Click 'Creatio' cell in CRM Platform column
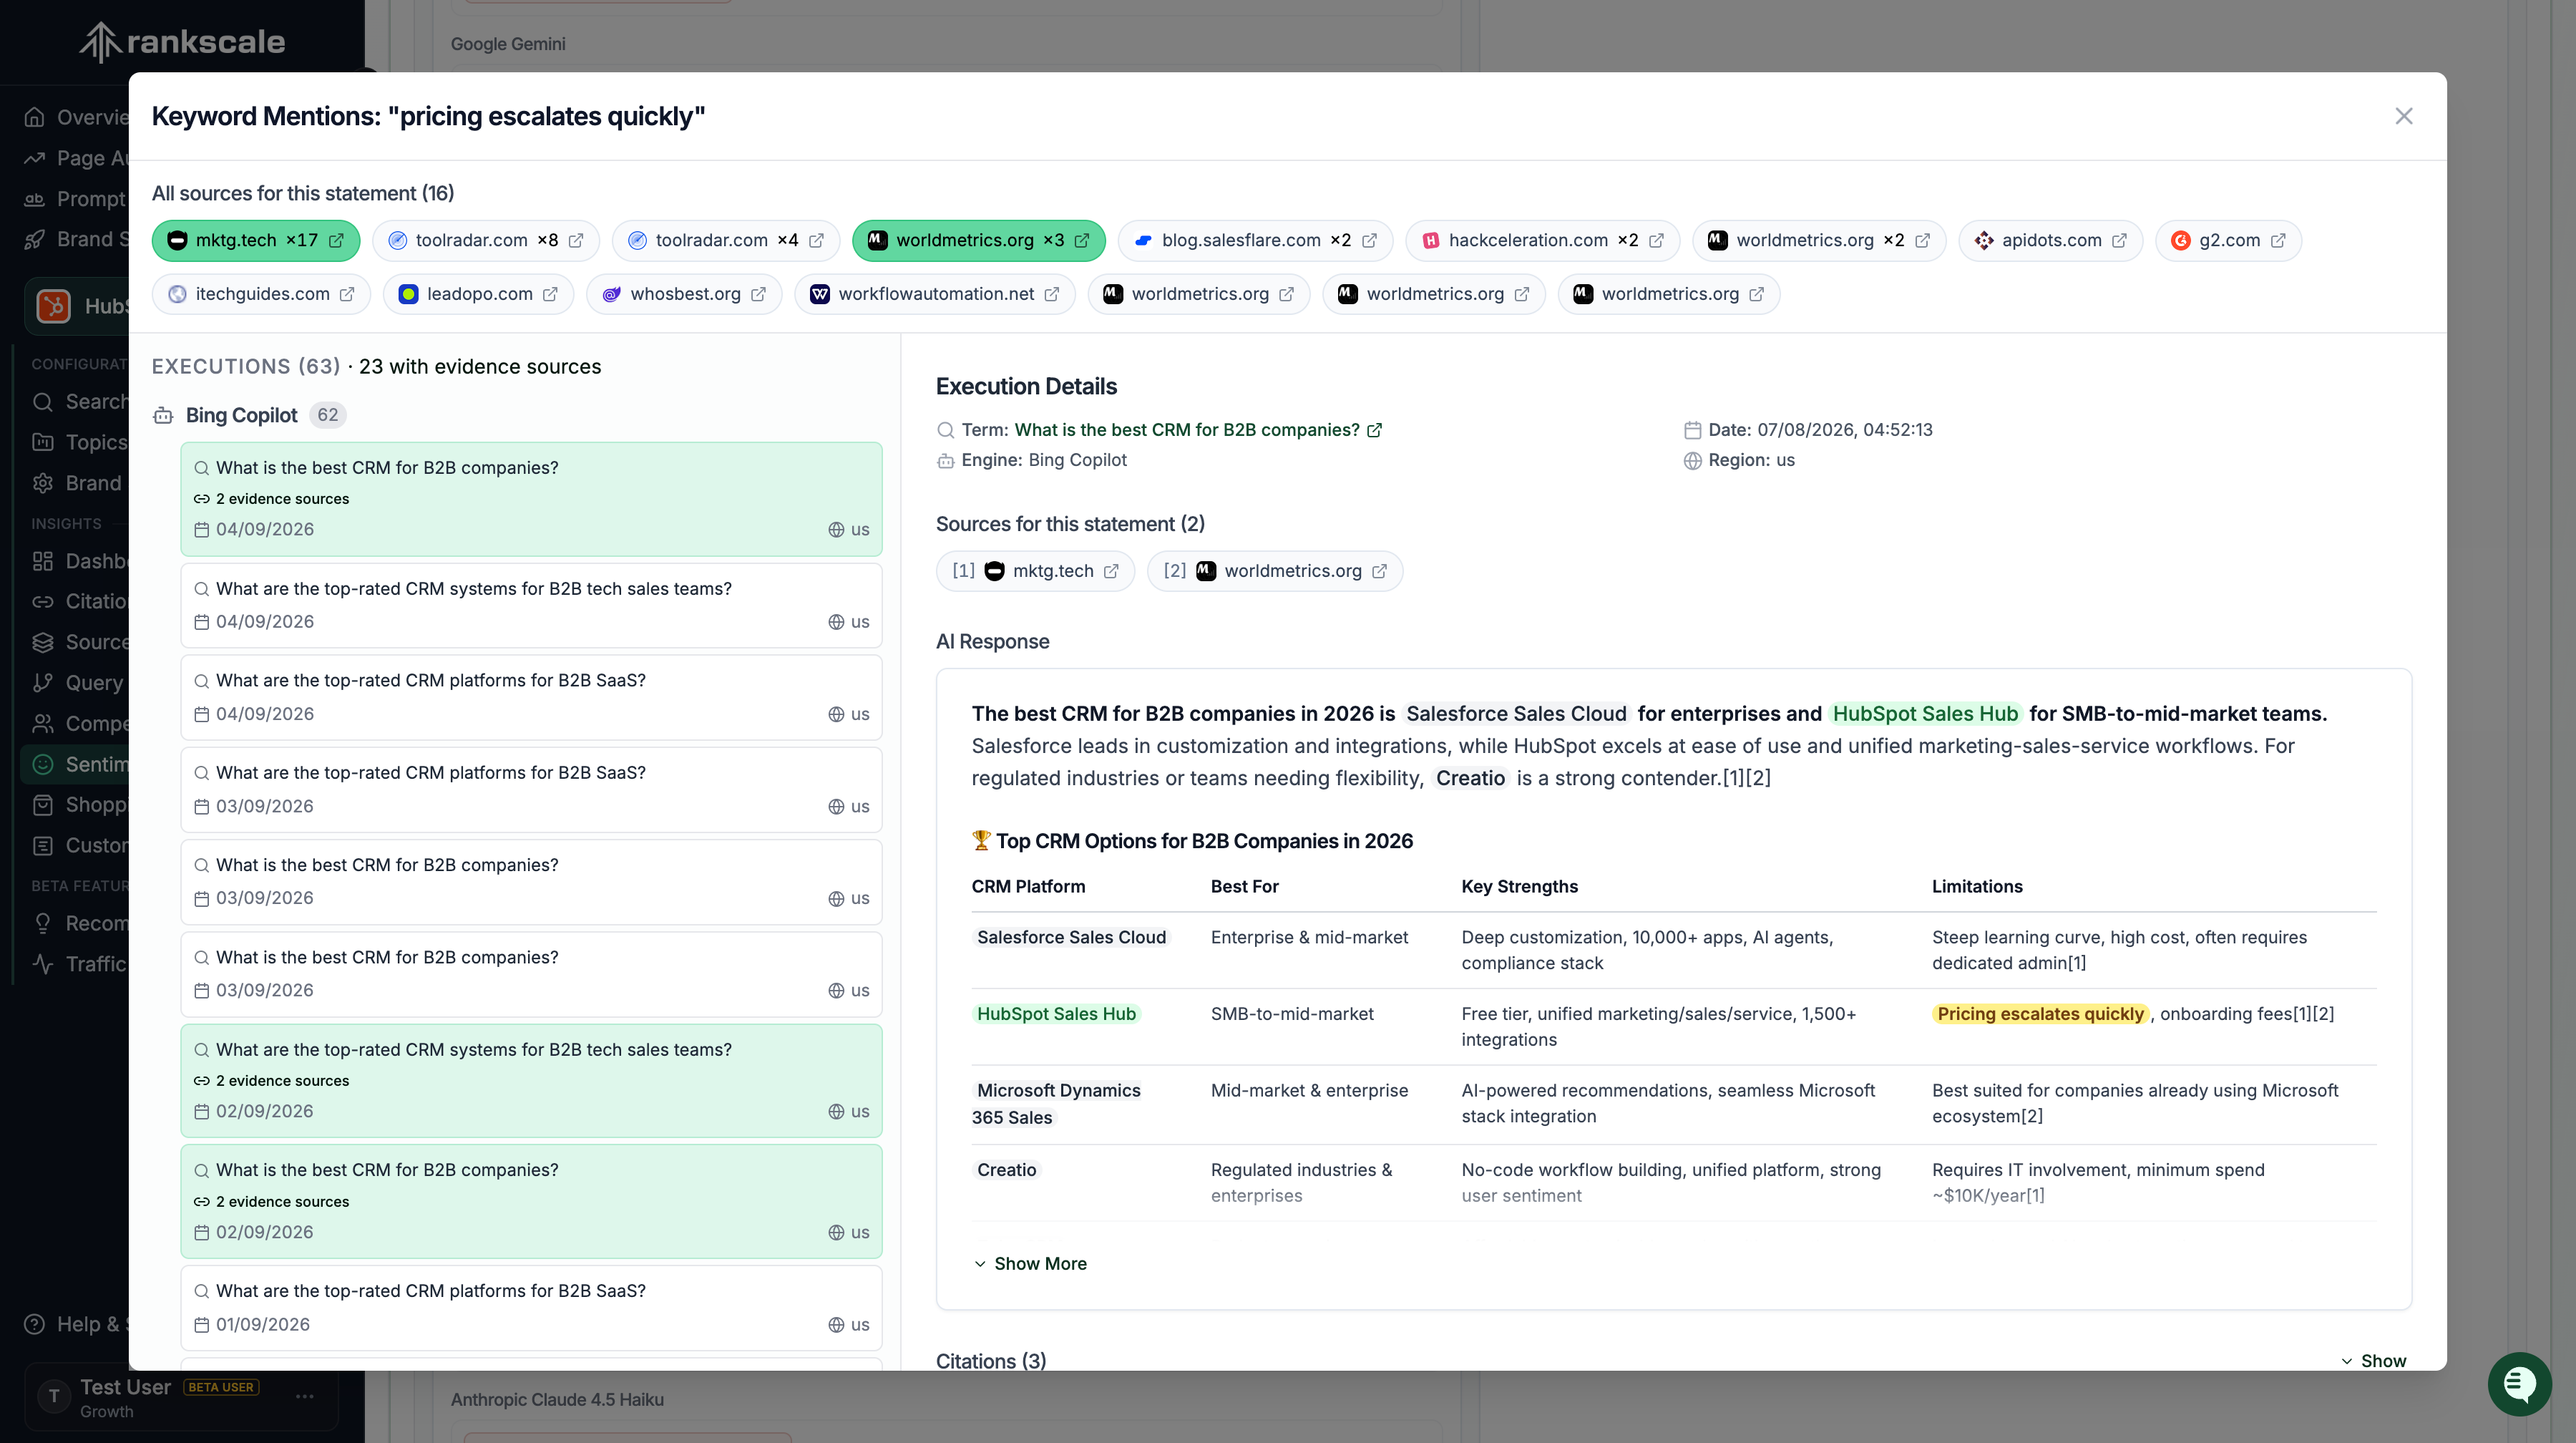The image size is (2576, 1443). 1006,1170
